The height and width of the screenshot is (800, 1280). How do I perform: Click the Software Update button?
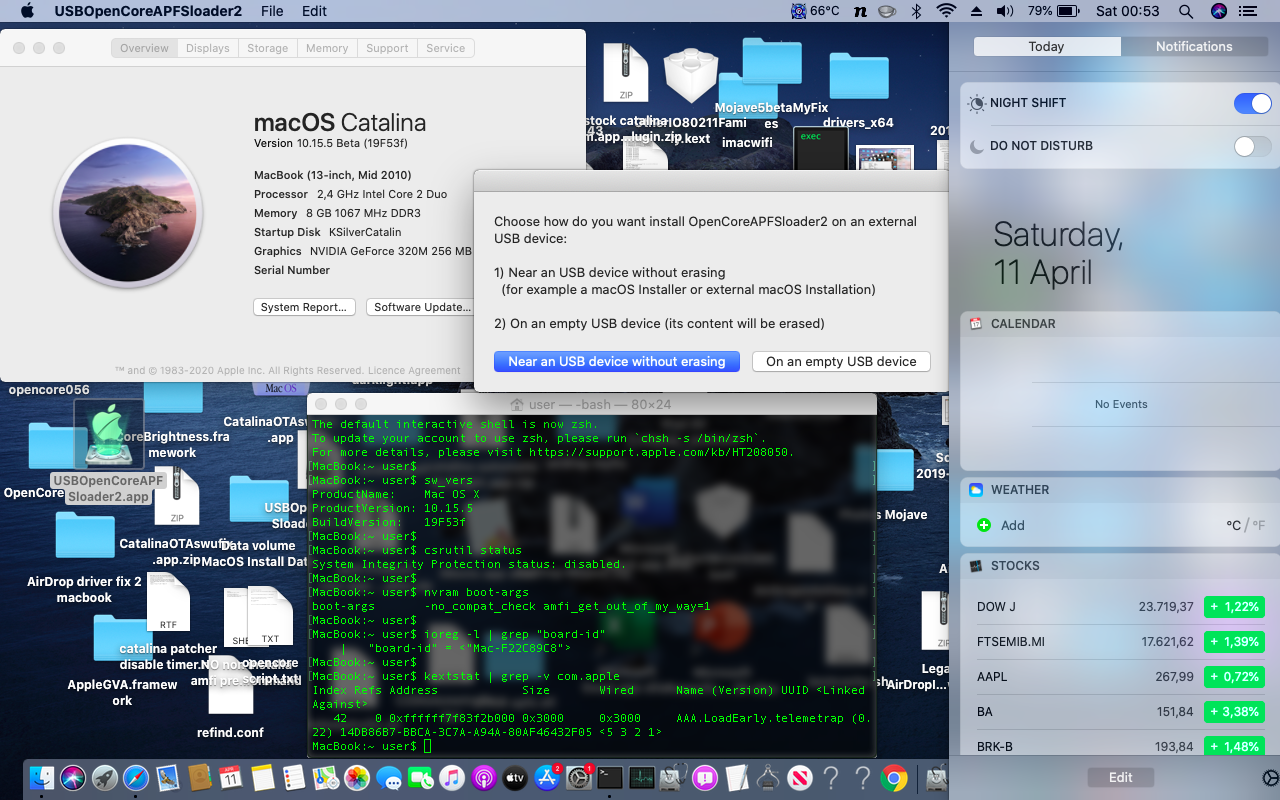pos(422,307)
